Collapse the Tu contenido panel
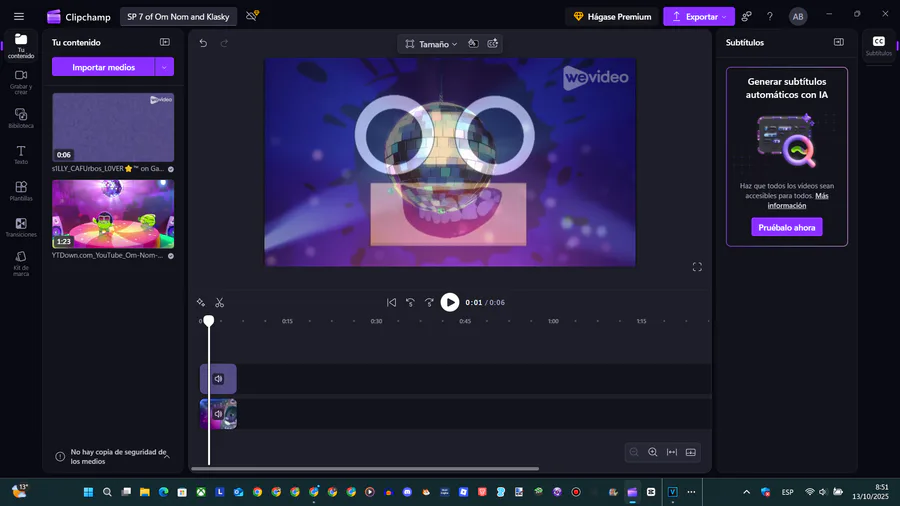The image size is (900, 506). click(x=165, y=42)
